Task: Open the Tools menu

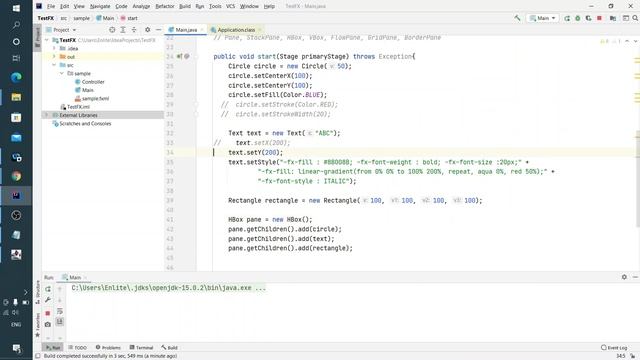Action: tap(215, 6)
